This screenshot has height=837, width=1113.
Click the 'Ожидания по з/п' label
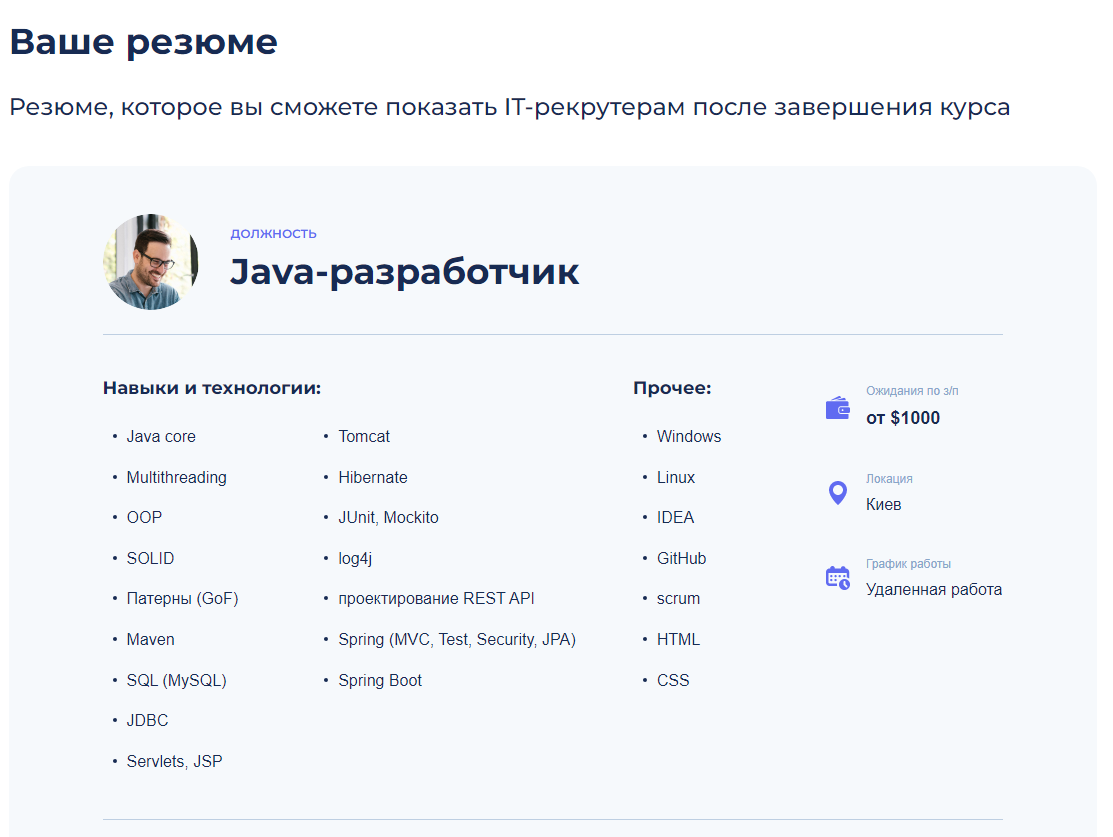[912, 391]
